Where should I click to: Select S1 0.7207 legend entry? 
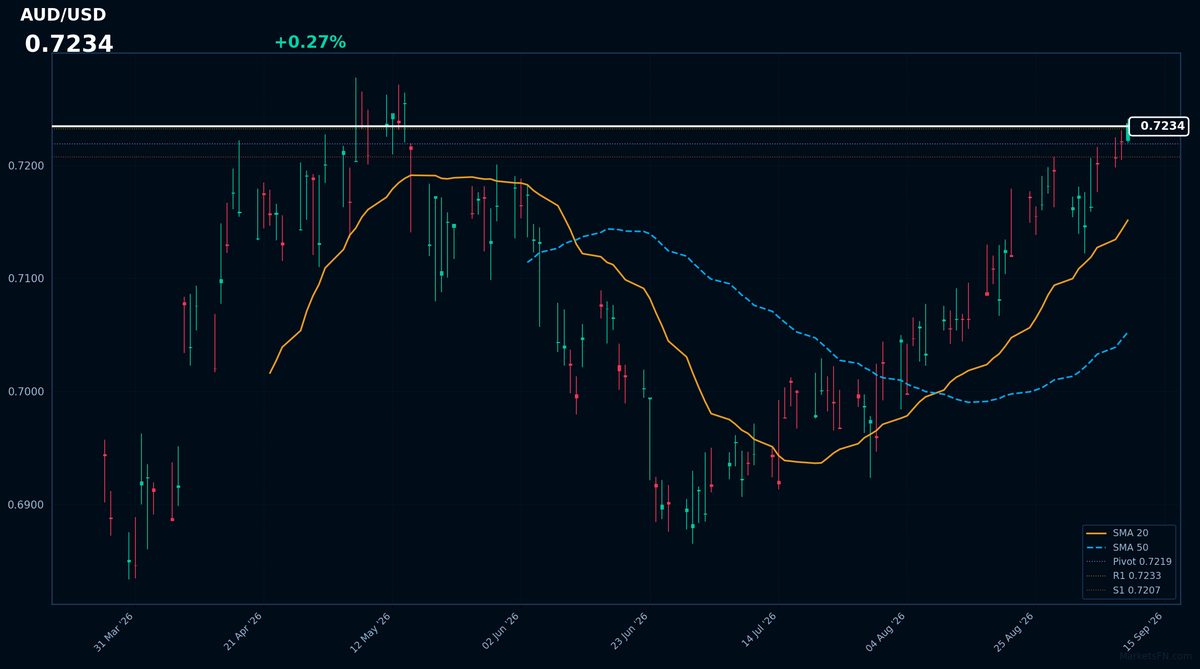point(1123,590)
